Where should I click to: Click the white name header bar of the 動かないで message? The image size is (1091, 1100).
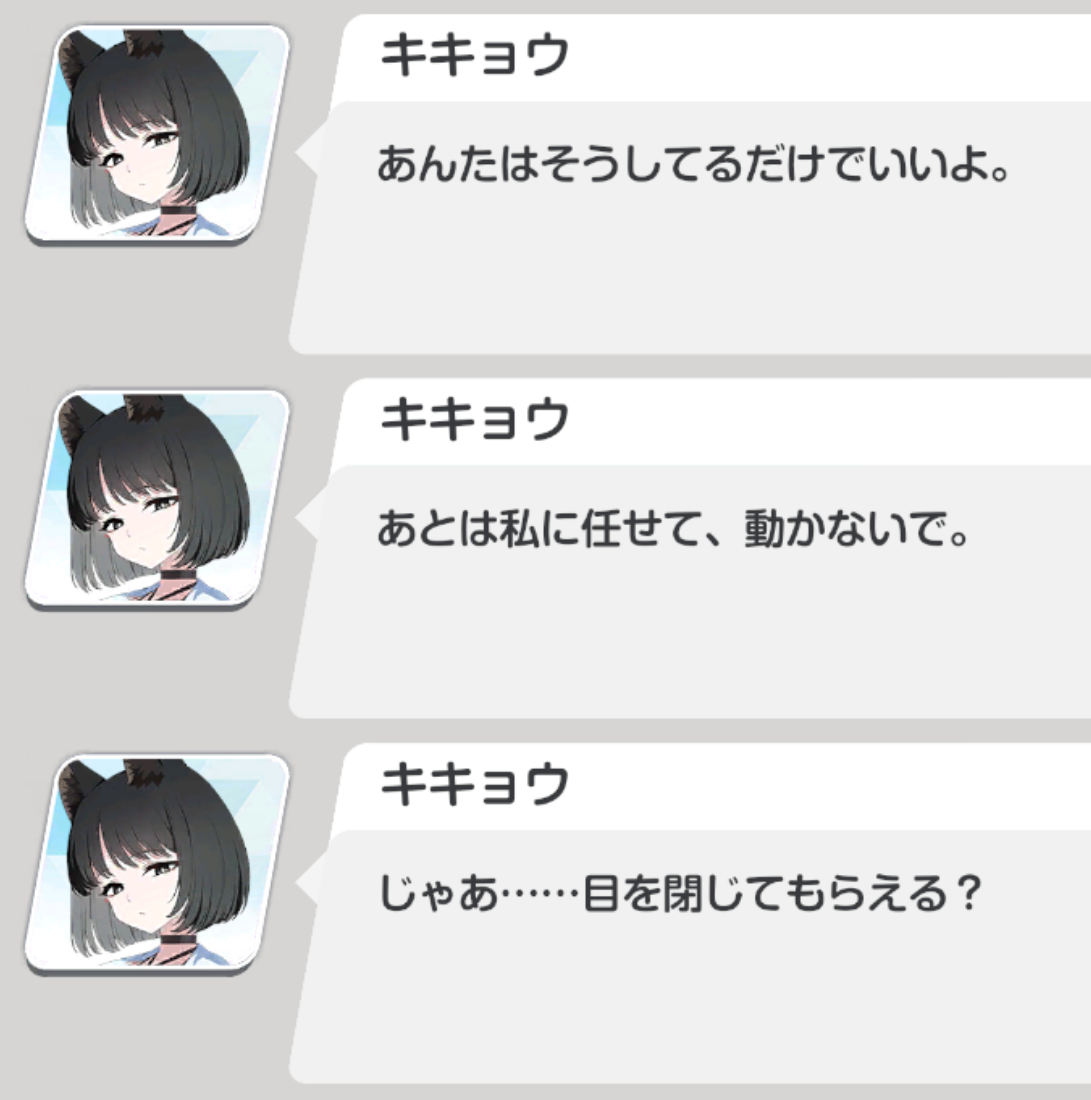coord(712,422)
